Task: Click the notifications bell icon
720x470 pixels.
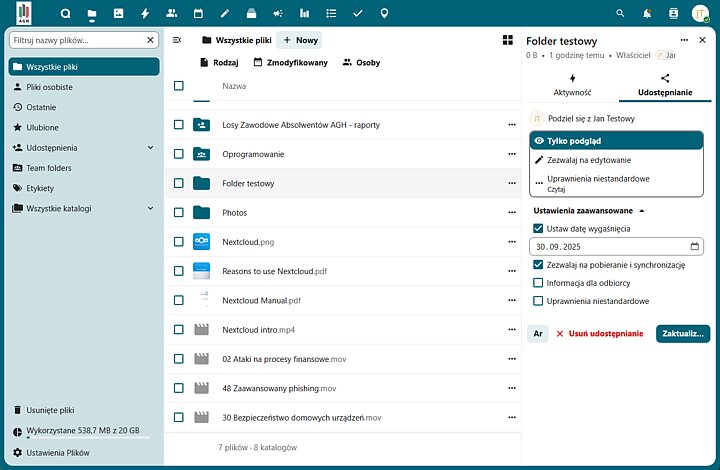Action: pos(647,14)
